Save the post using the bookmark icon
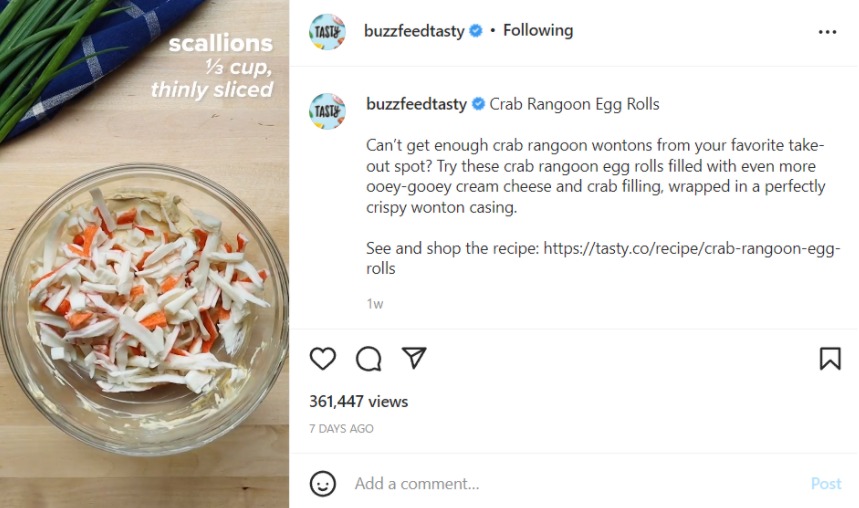 830,359
